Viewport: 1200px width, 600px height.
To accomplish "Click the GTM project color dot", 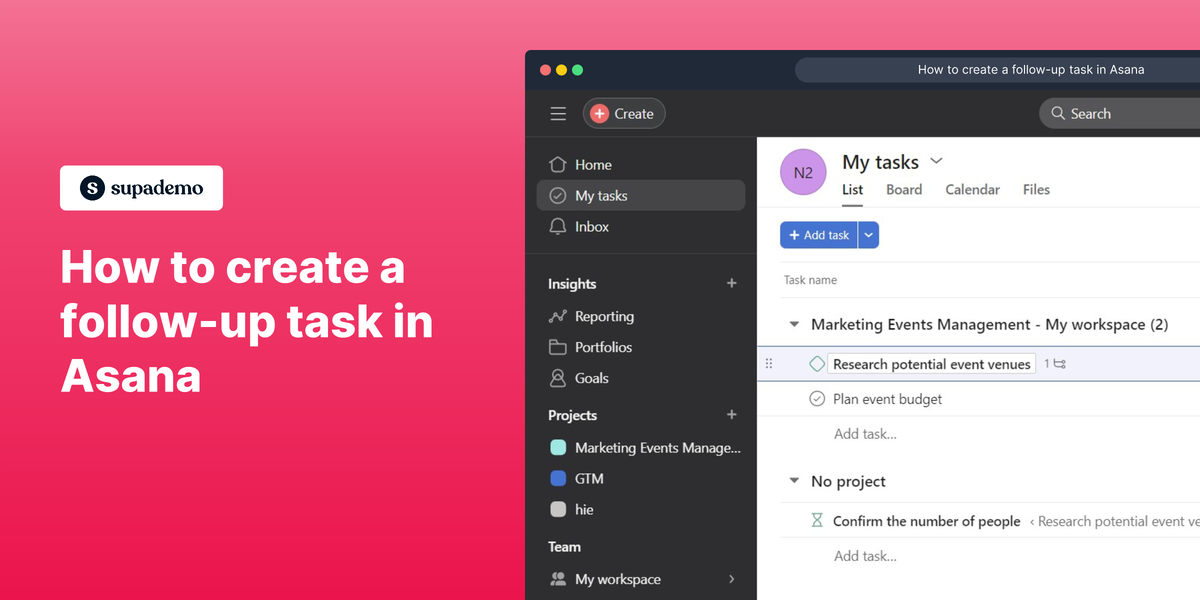I will (x=559, y=478).
